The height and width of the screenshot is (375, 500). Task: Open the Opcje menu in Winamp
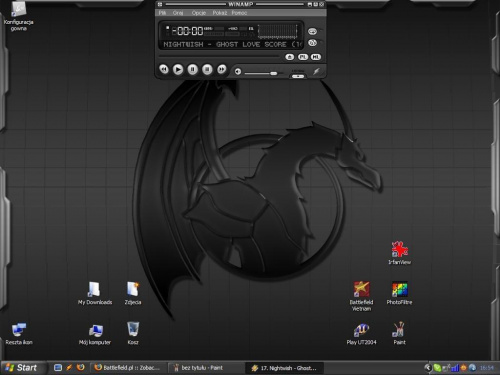click(x=199, y=13)
